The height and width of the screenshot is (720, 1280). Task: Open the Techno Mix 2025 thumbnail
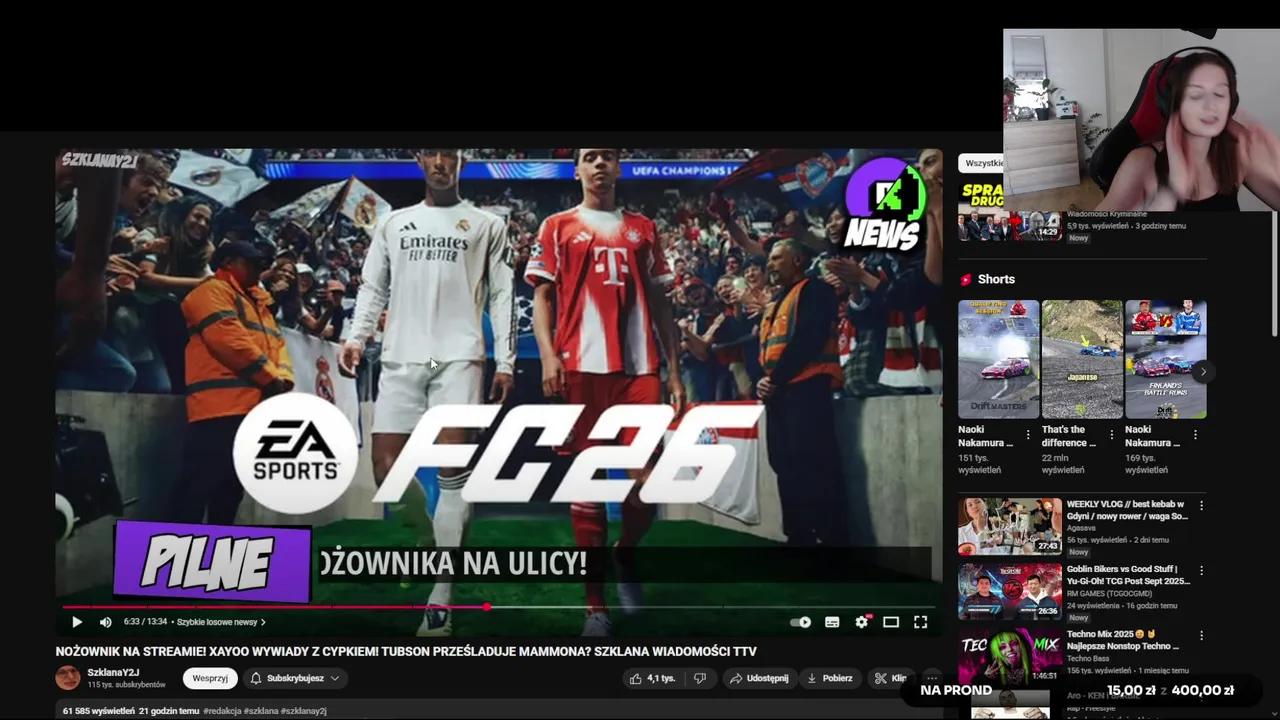pyautogui.click(x=1010, y=656)
